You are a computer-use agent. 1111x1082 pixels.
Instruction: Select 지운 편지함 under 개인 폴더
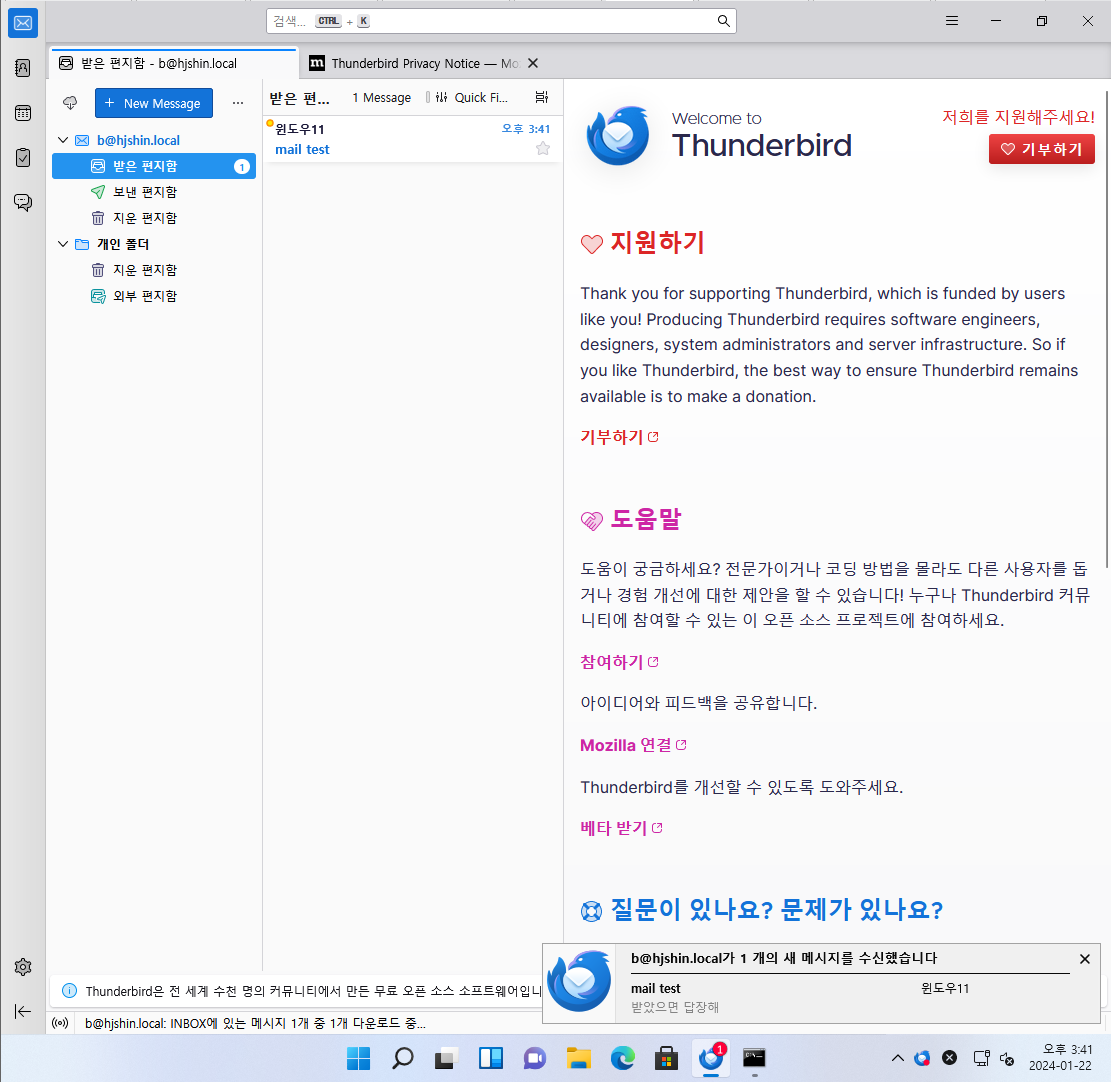[154, 270]
